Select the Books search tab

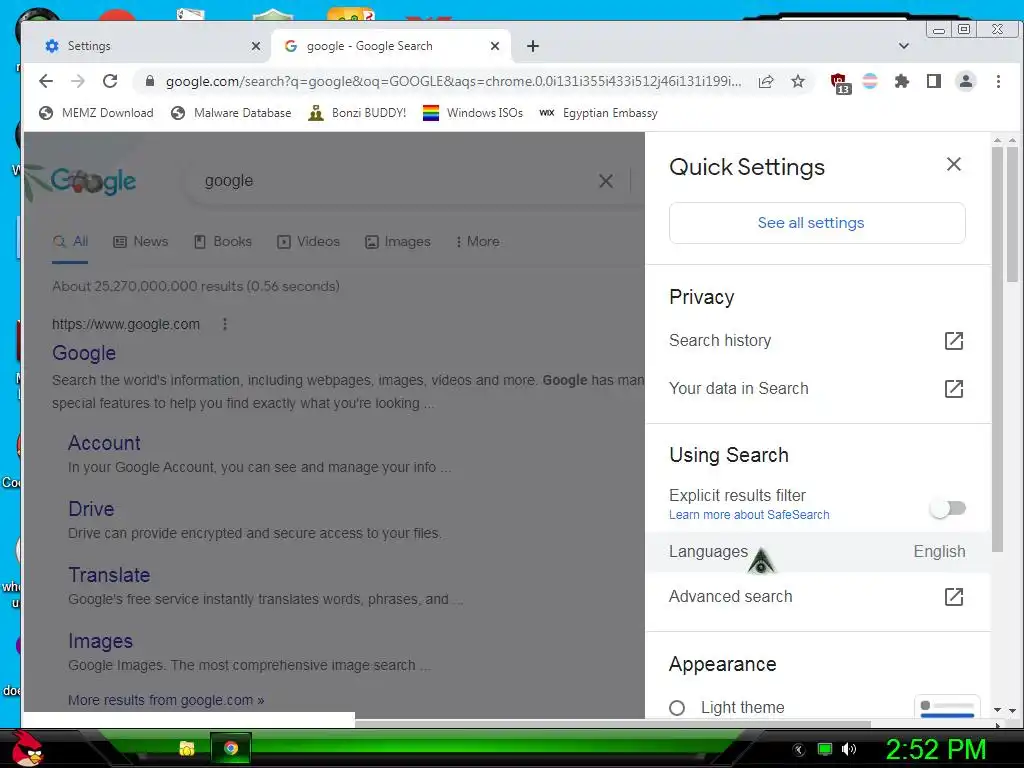pyautogui.click(x=223, y=242)
